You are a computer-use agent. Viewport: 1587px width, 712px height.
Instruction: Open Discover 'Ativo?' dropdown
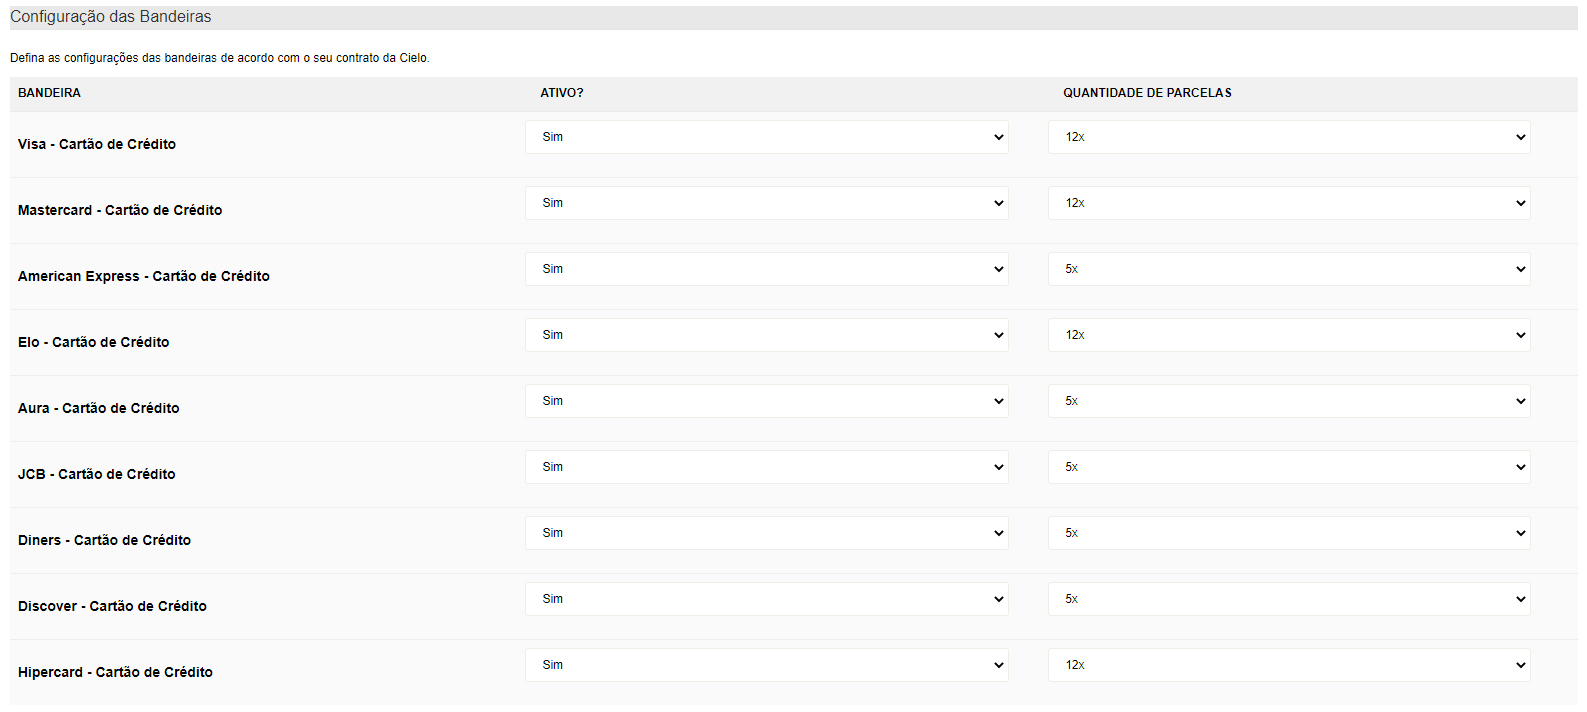pyautogui.click(x=766, y=599)
